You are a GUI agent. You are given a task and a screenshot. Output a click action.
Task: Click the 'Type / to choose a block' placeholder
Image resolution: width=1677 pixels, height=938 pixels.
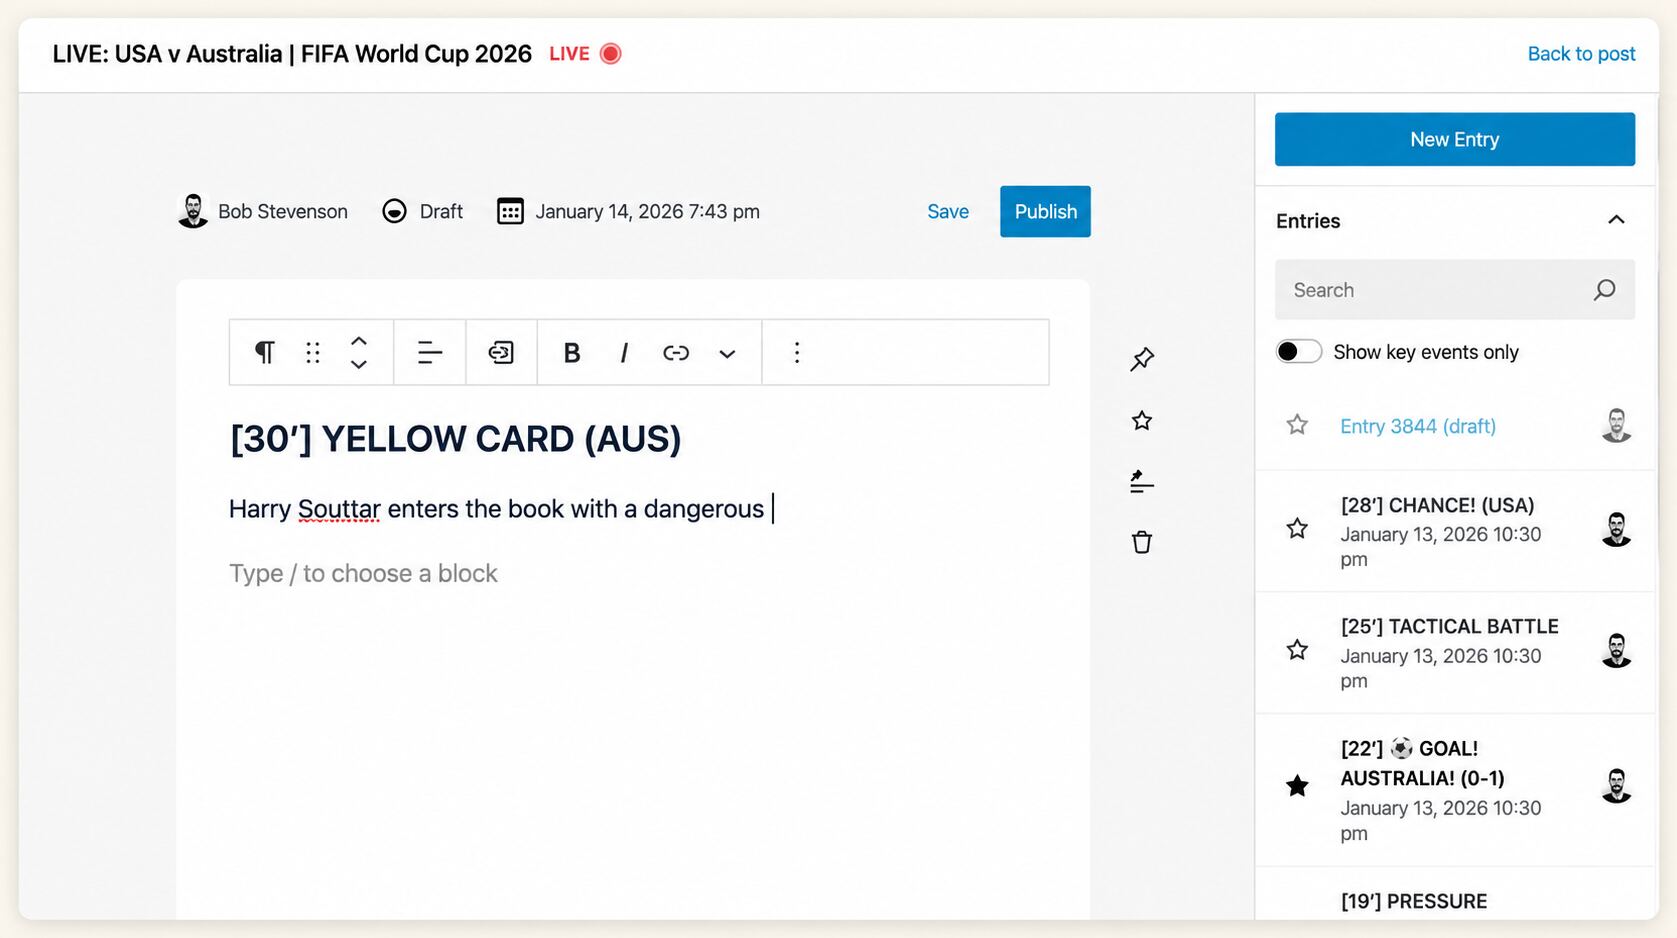pos(363,573)
